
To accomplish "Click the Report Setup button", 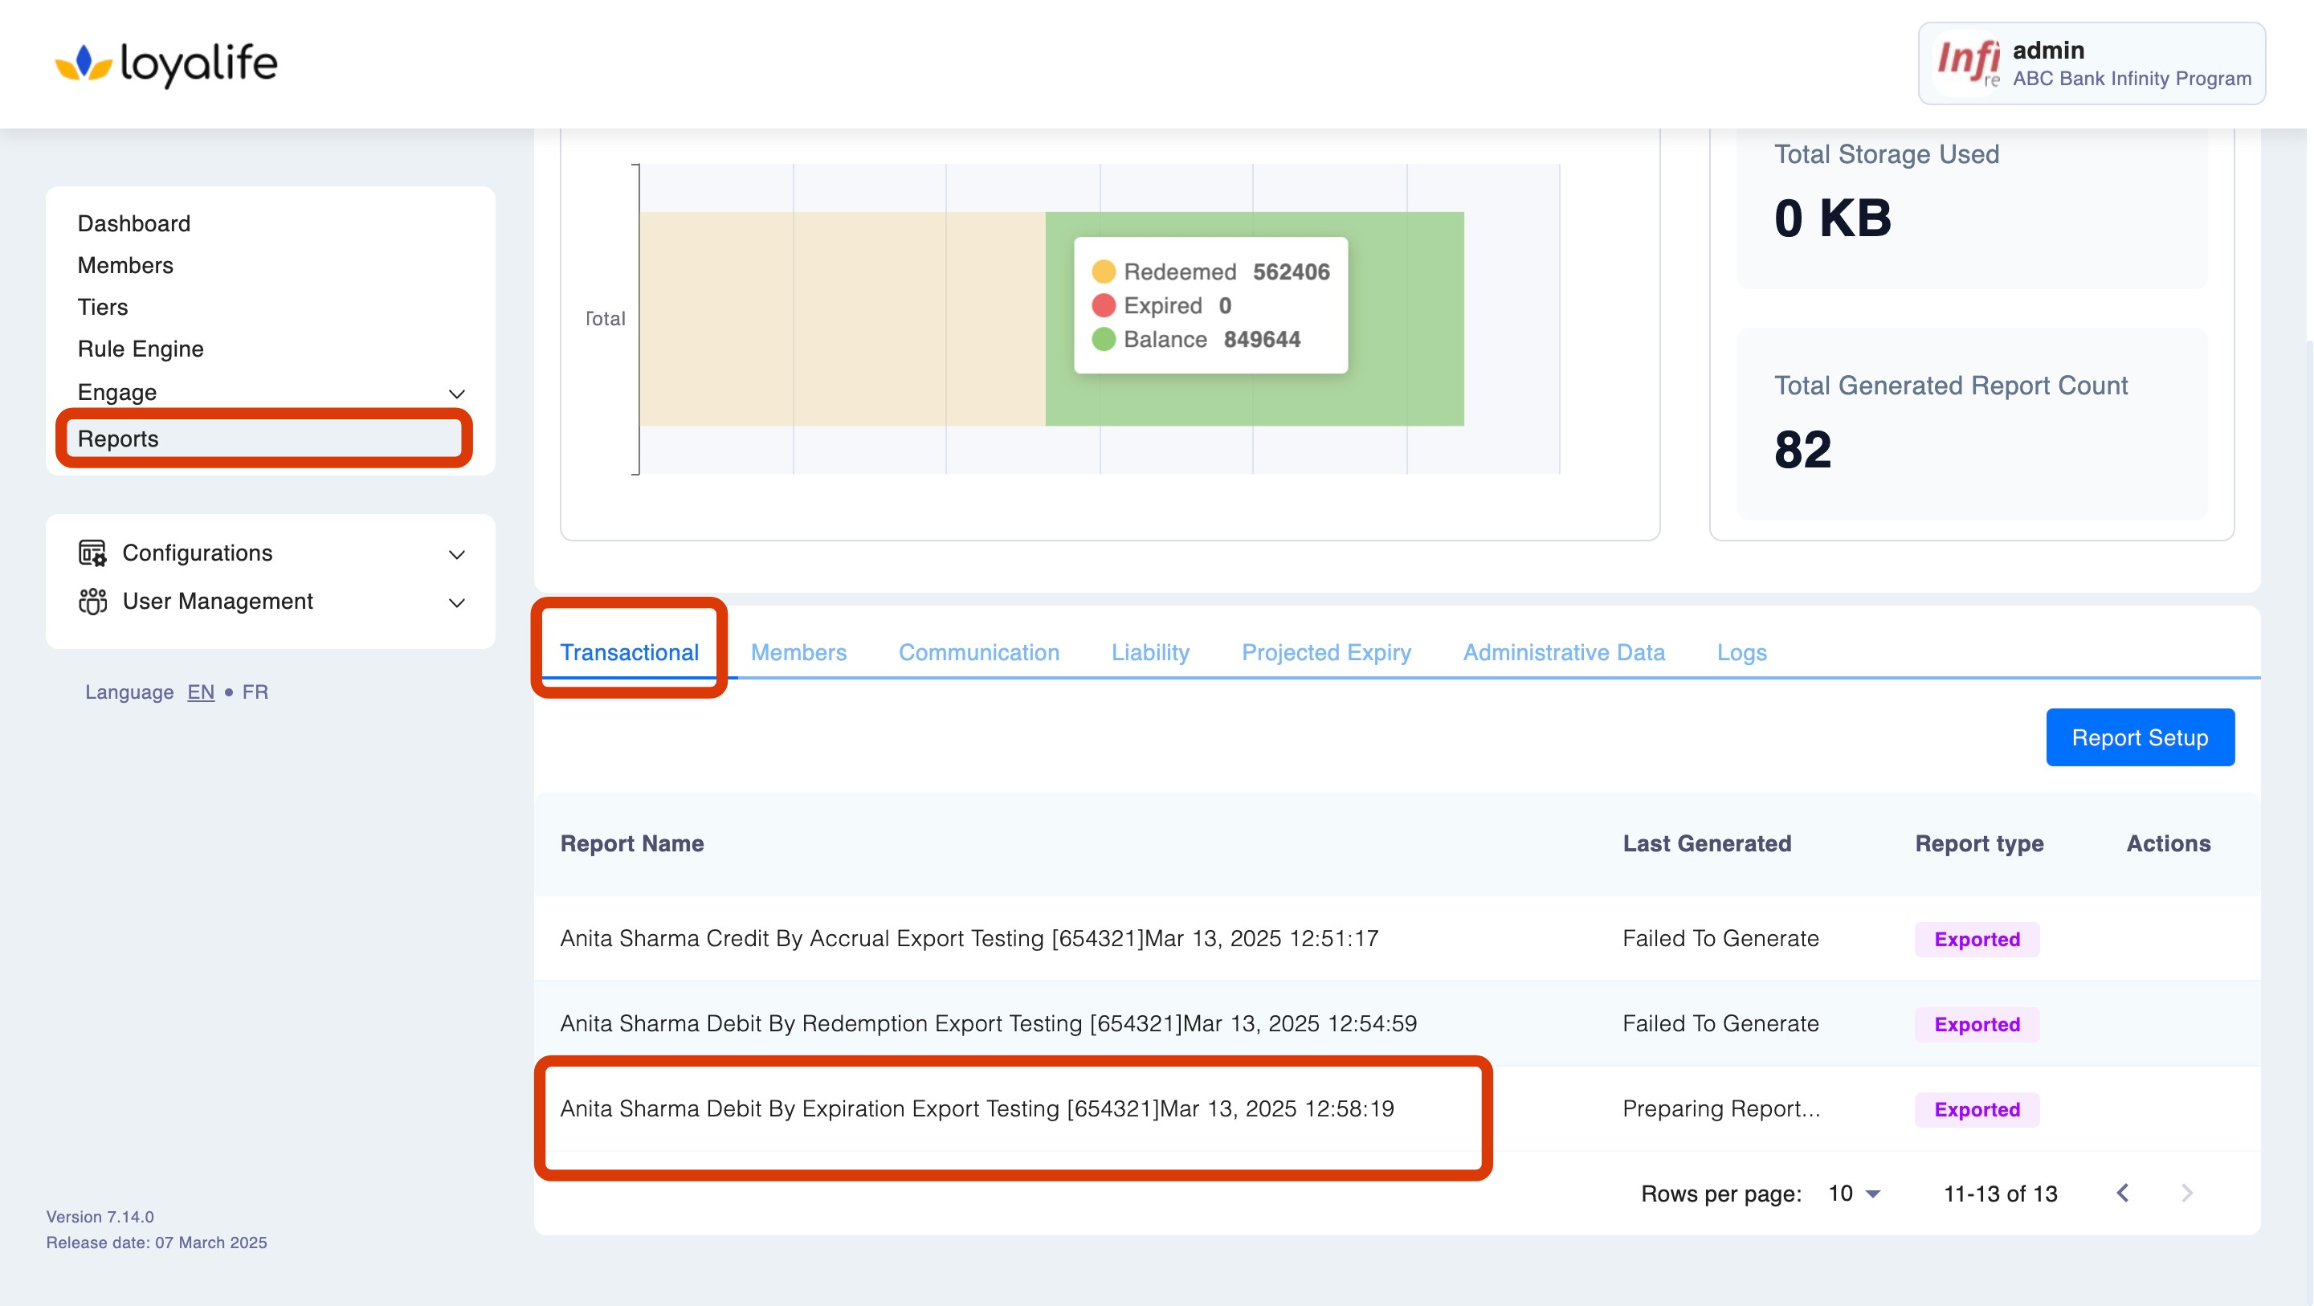I will tap(2139, 737).
